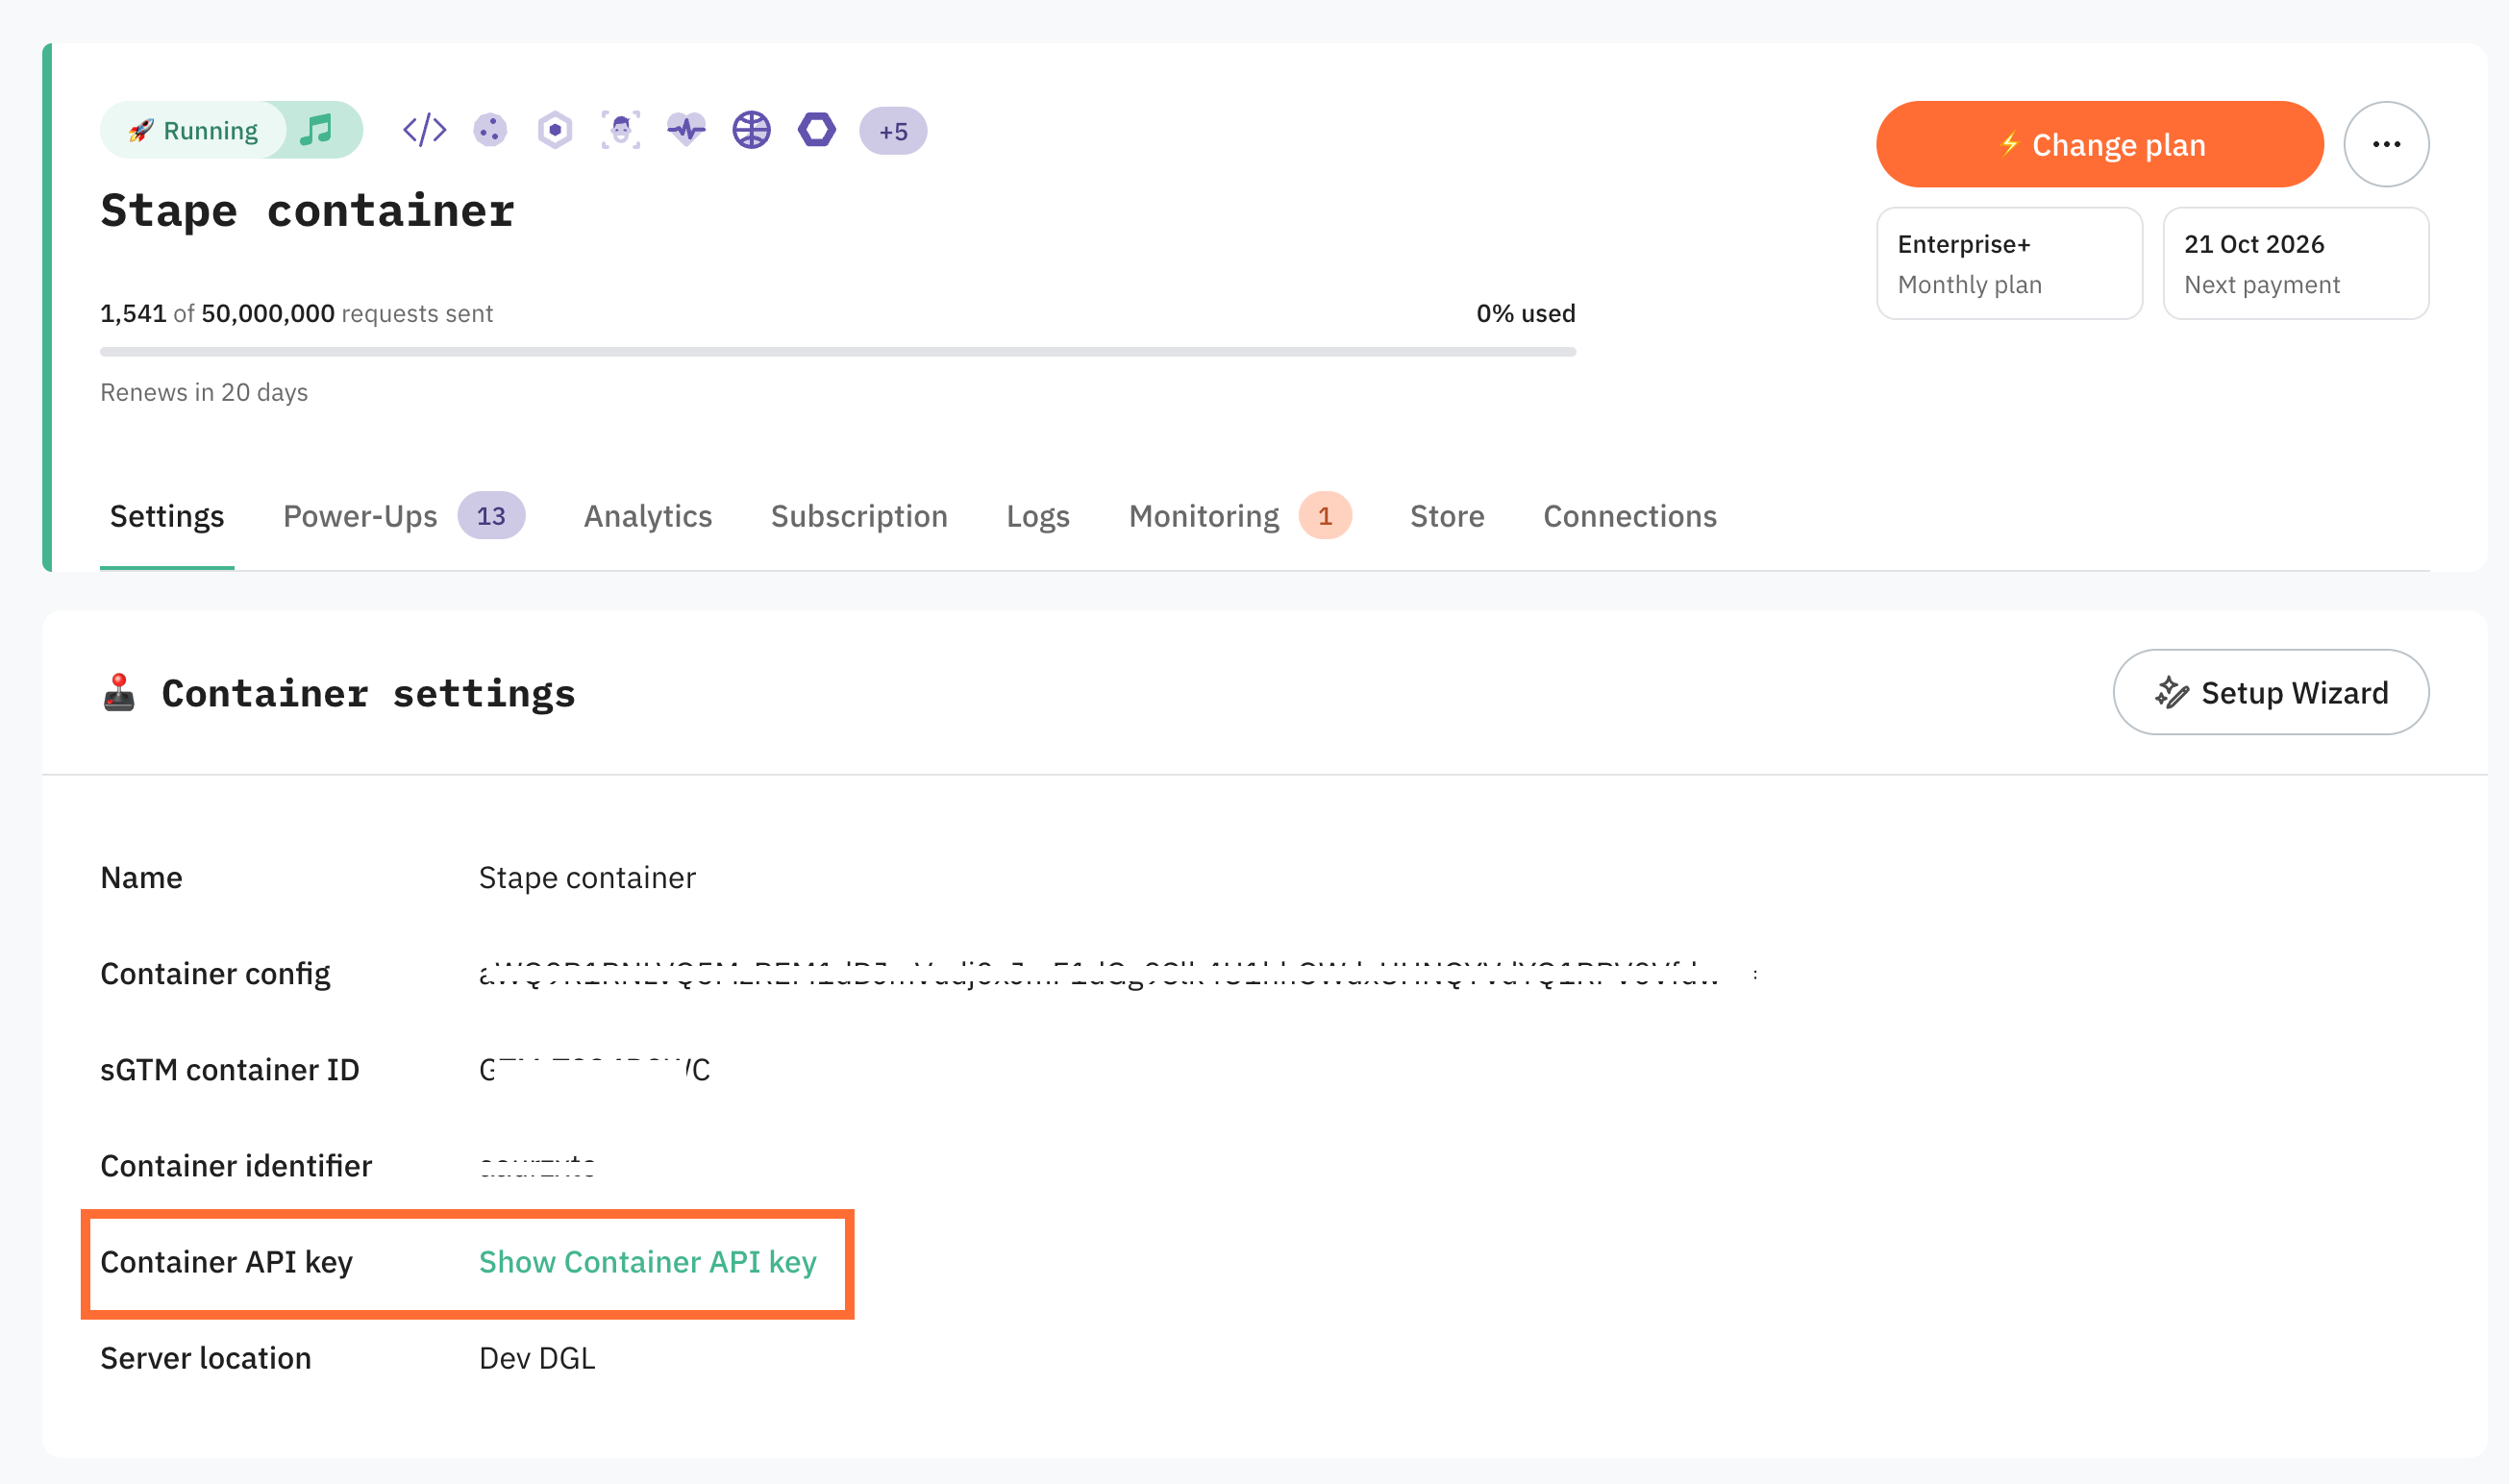Image resolution: width=2509 pixels, height=1484 pixels.
Task: Click the Running status badge
Action: 194,130
